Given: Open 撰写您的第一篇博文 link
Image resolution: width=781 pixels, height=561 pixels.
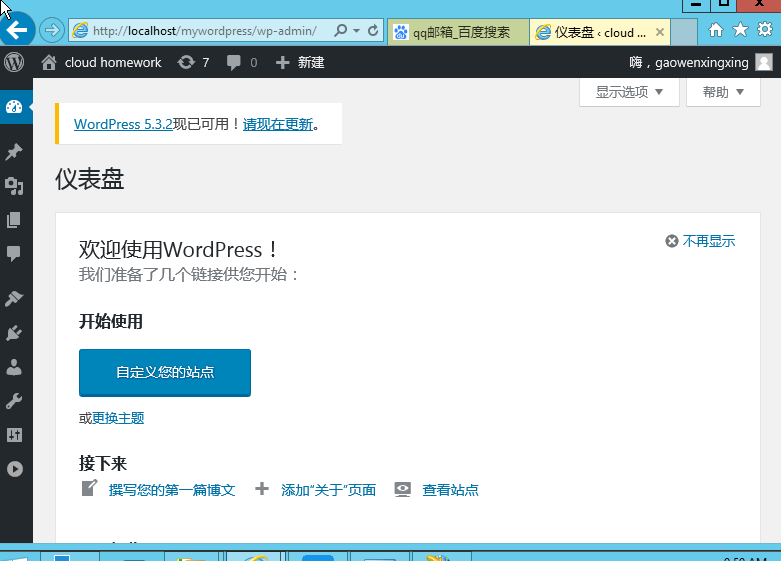Looking at the screenshot, I should pyautogui.click(x=172, y=490).
